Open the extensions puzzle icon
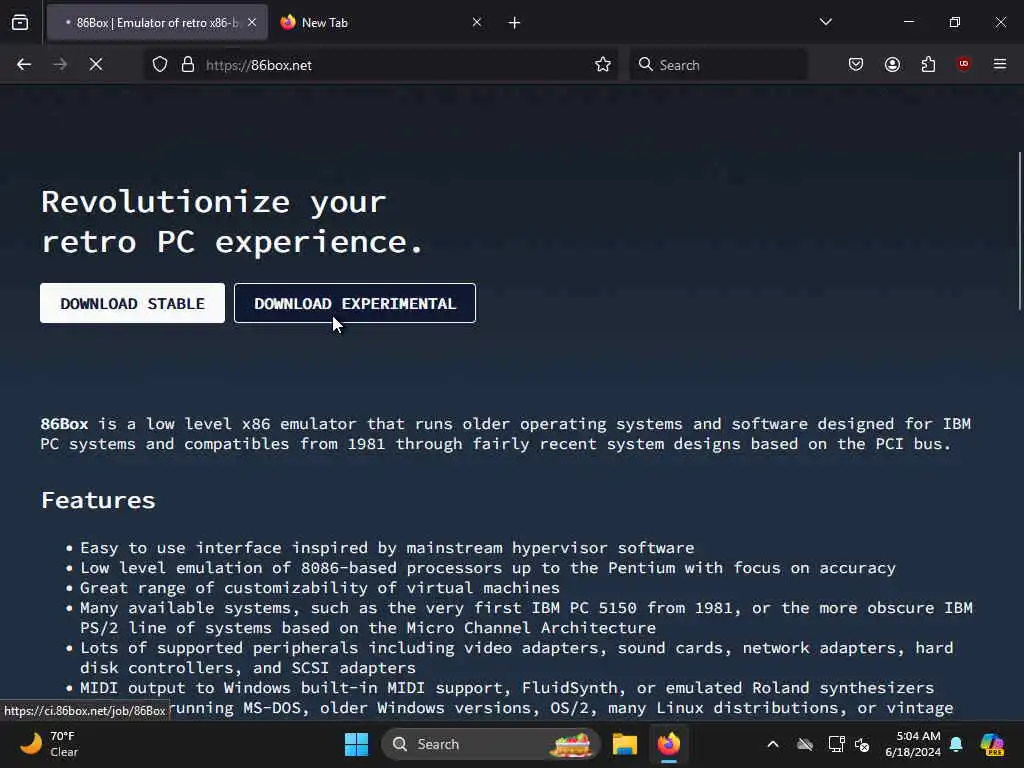The width and height of the screenshot is (1024, 768). pos(928,64)
